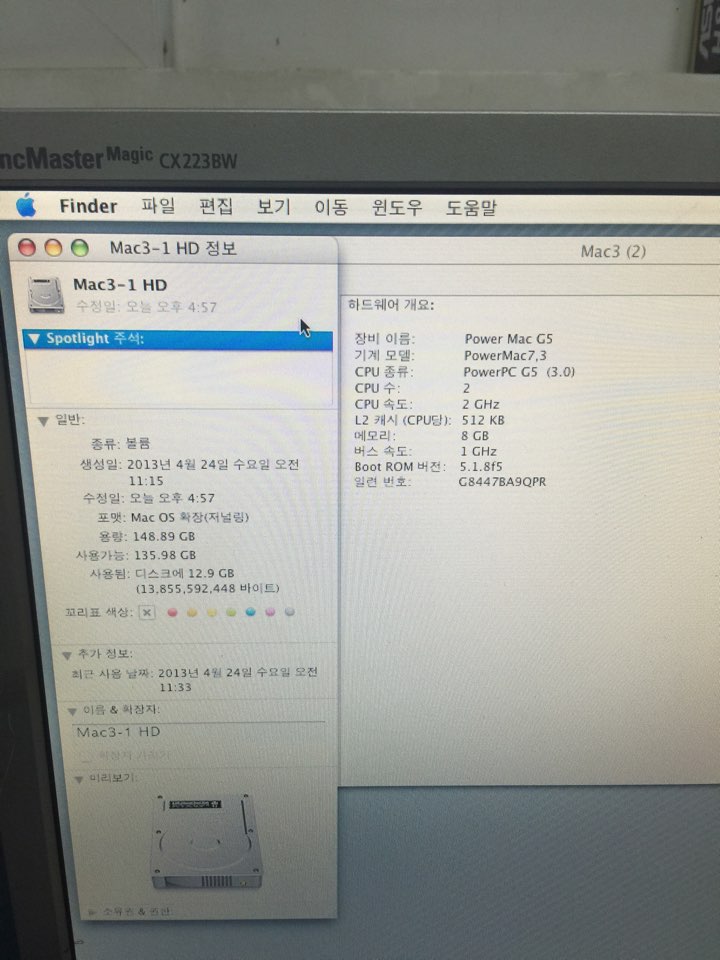Collapse the 추가 정보 section
Viewport: 720px width, 960px height.
(x=67, y=655)
